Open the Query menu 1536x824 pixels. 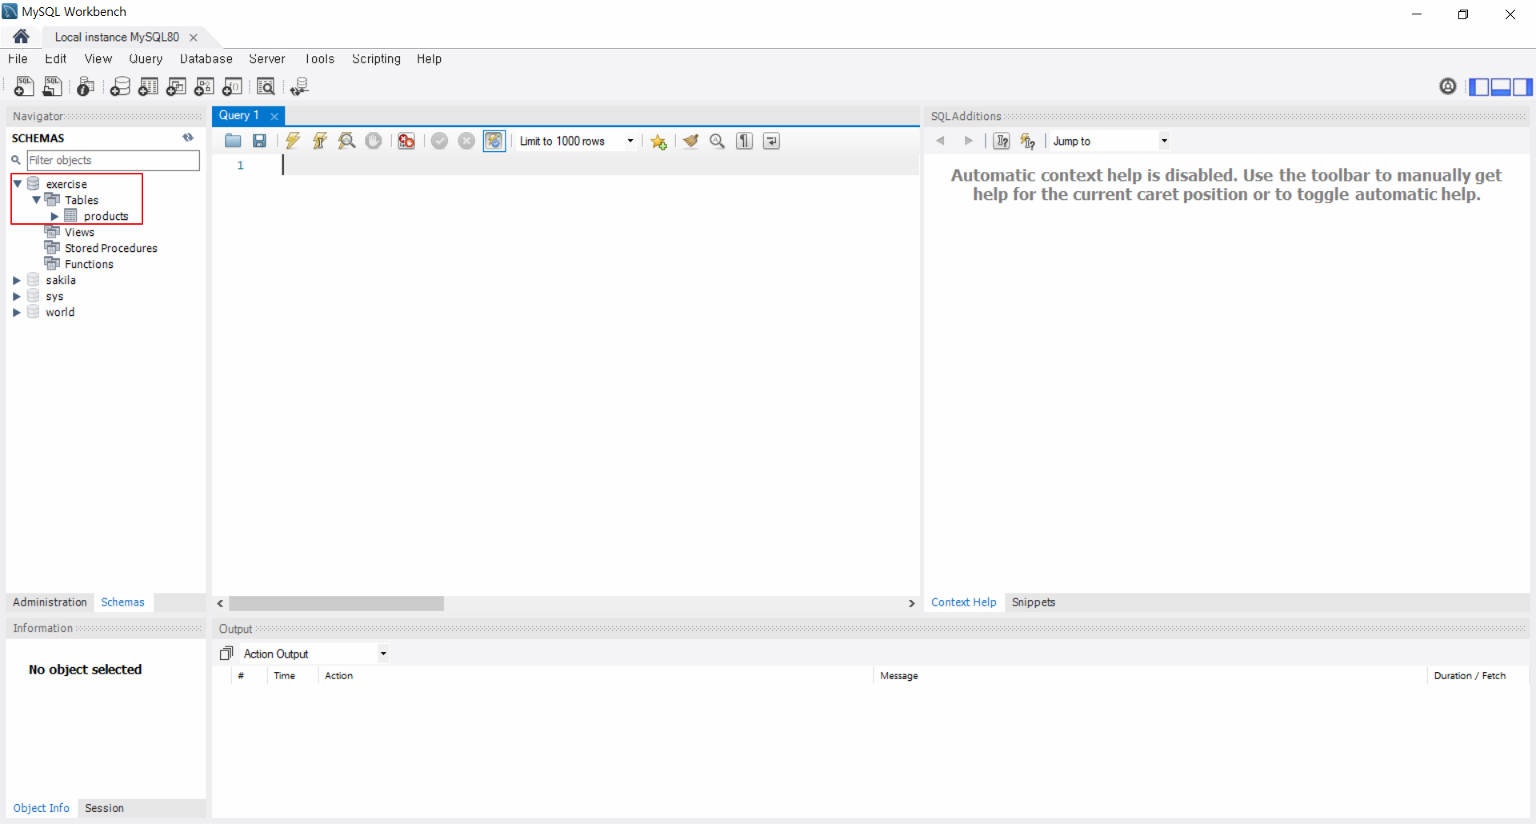(146, 59)
